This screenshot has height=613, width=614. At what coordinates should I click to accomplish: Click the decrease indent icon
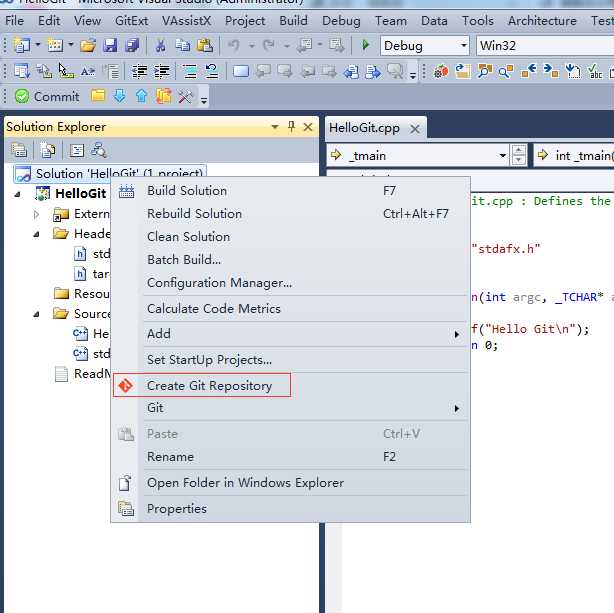pos(139,72)
